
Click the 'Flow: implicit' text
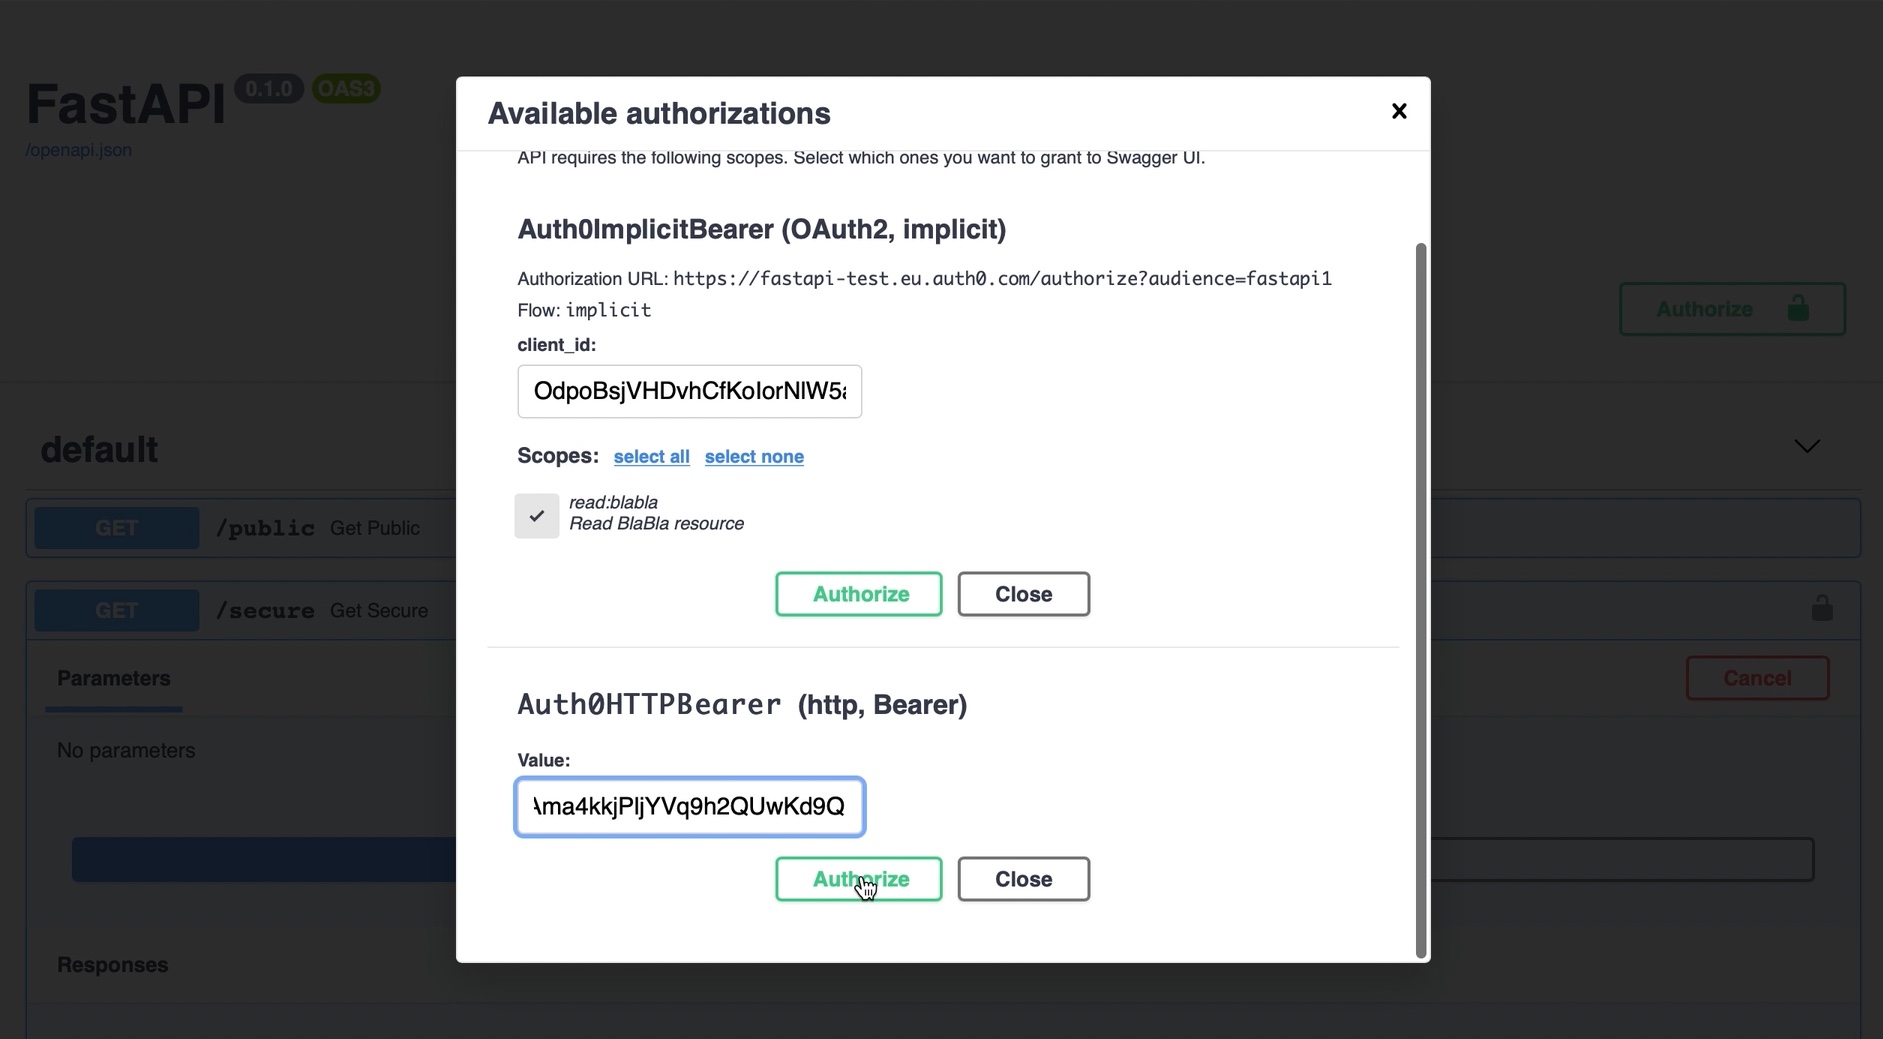coord(584,310)
